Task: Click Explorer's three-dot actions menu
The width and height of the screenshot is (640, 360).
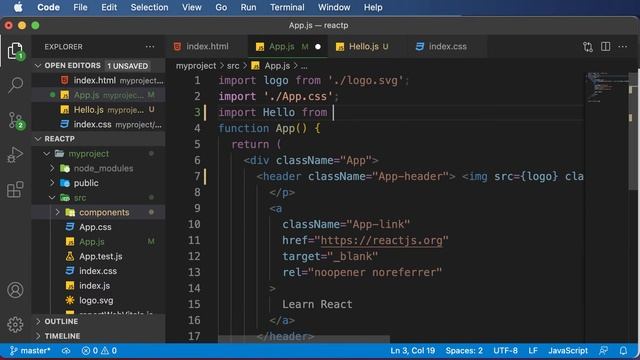Action: [x=150, y=47]
